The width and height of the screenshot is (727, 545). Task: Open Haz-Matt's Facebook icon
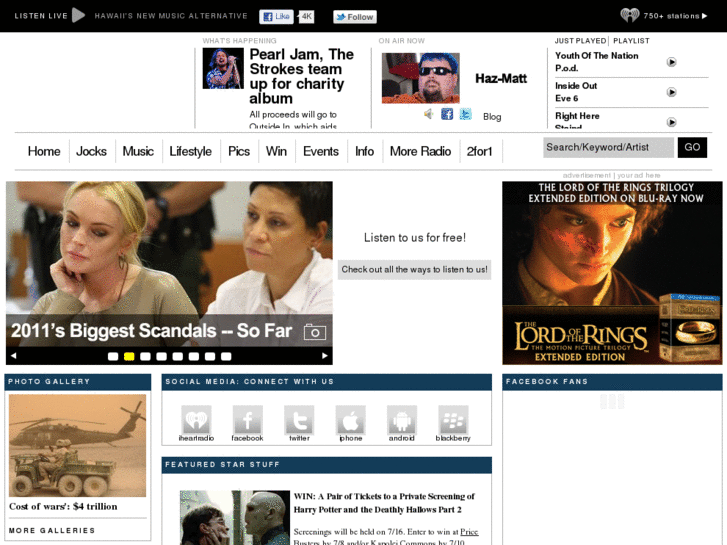[447, 114]
